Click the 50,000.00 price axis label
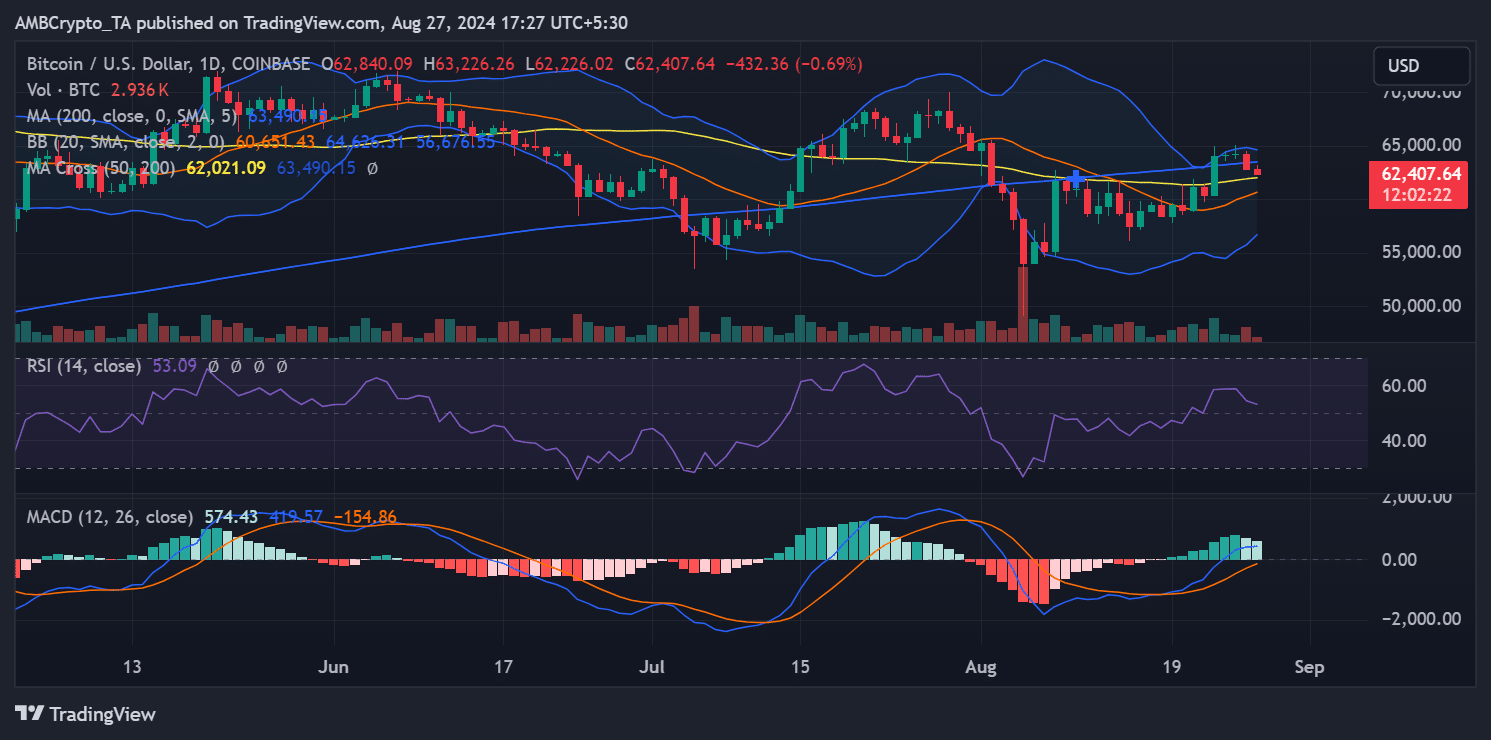Screen dimensions: 1491x740 [x=1419, y=305]
